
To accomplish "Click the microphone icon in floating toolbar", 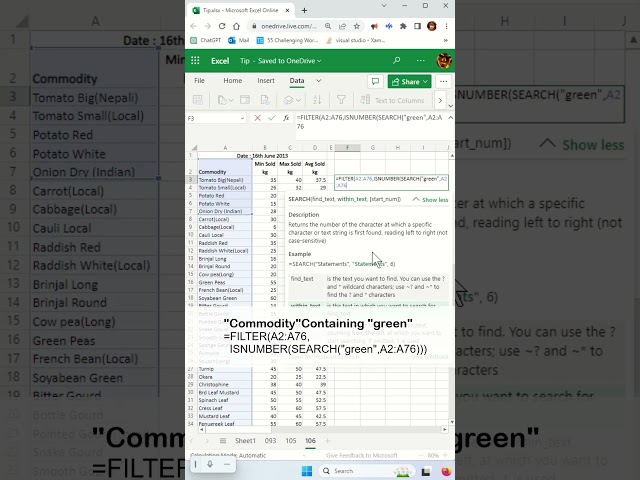I will point(210,464).
